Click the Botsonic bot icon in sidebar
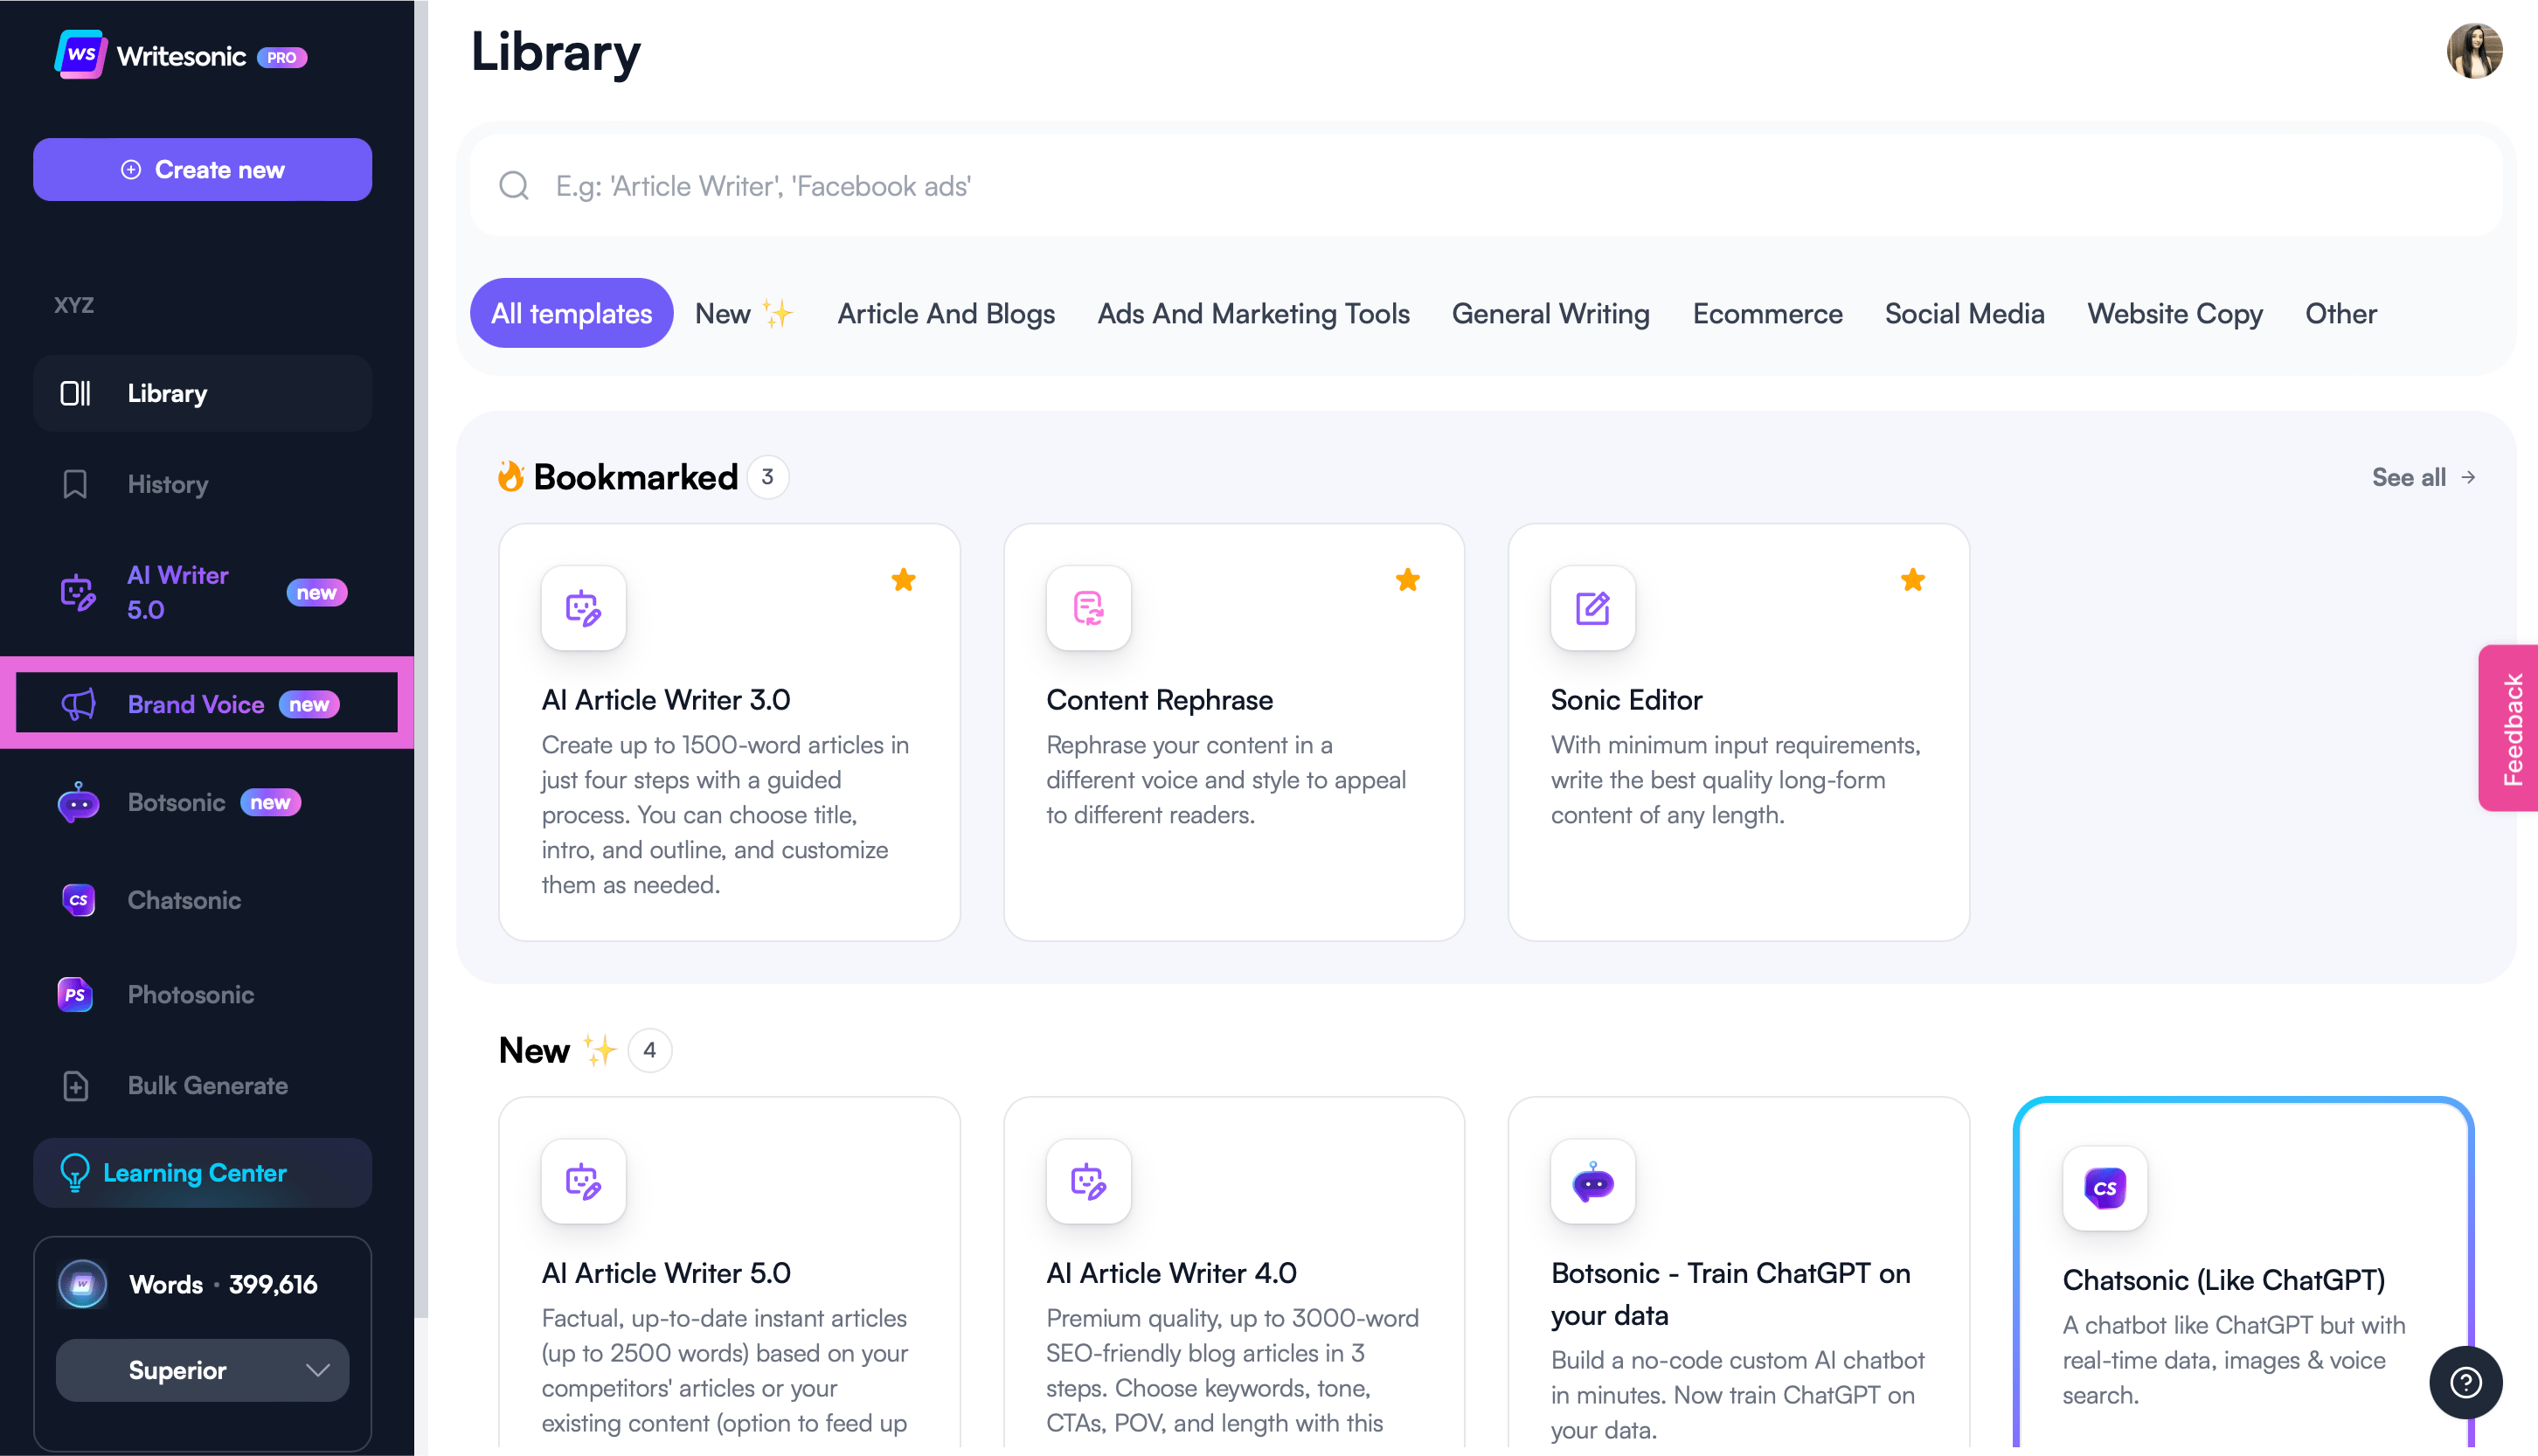The image size is (2538, 1456). coord(78,802)
